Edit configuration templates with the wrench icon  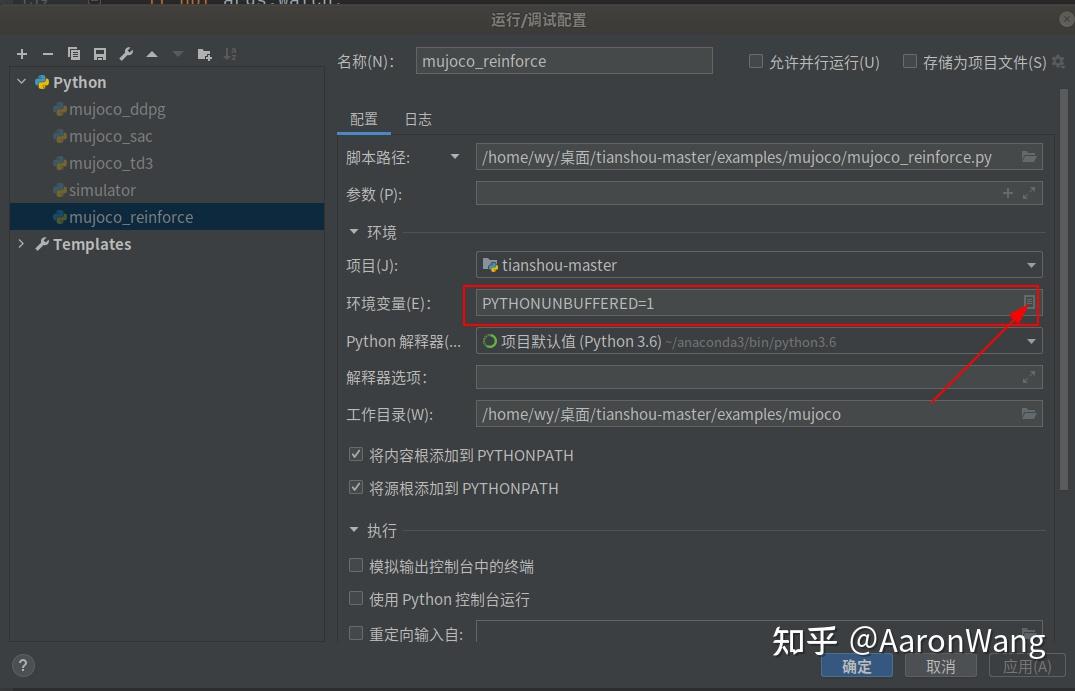pos(126,53)
